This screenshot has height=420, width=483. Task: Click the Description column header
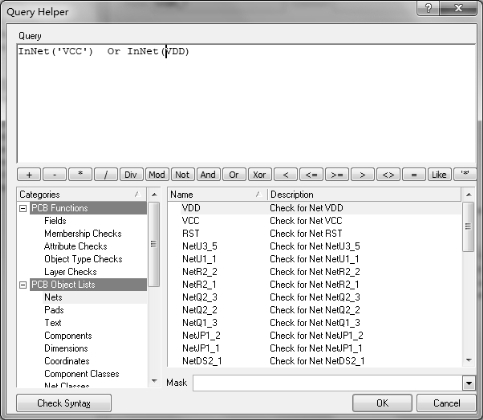364,195
